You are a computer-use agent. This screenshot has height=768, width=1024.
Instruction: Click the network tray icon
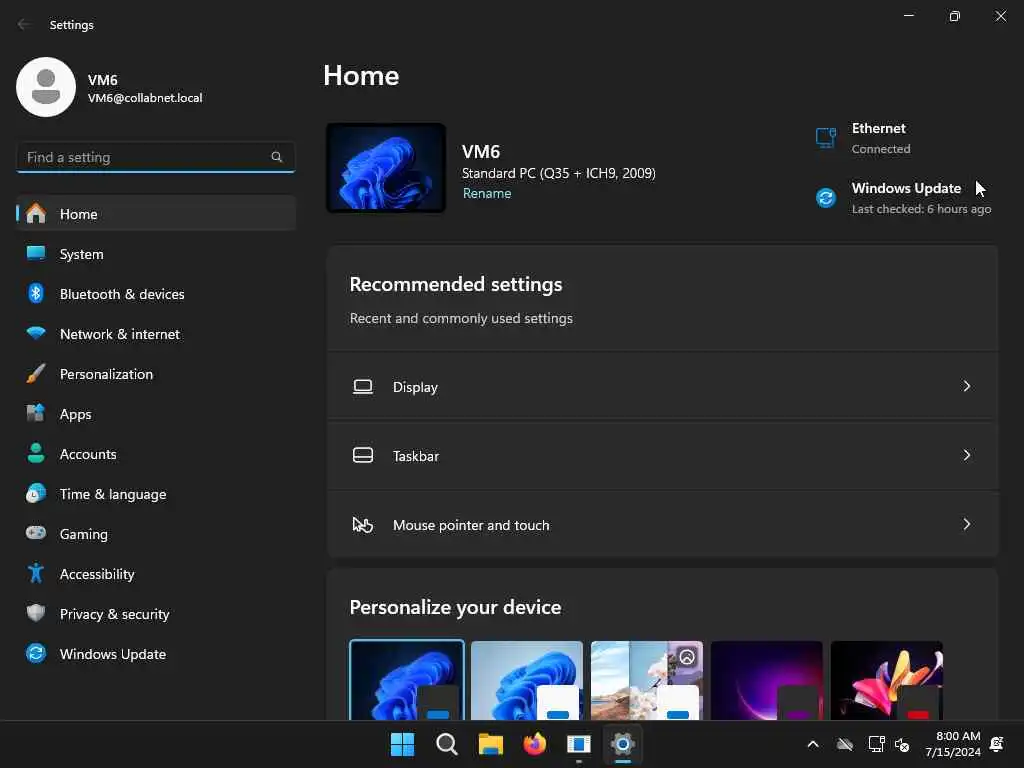pos(876,744)
